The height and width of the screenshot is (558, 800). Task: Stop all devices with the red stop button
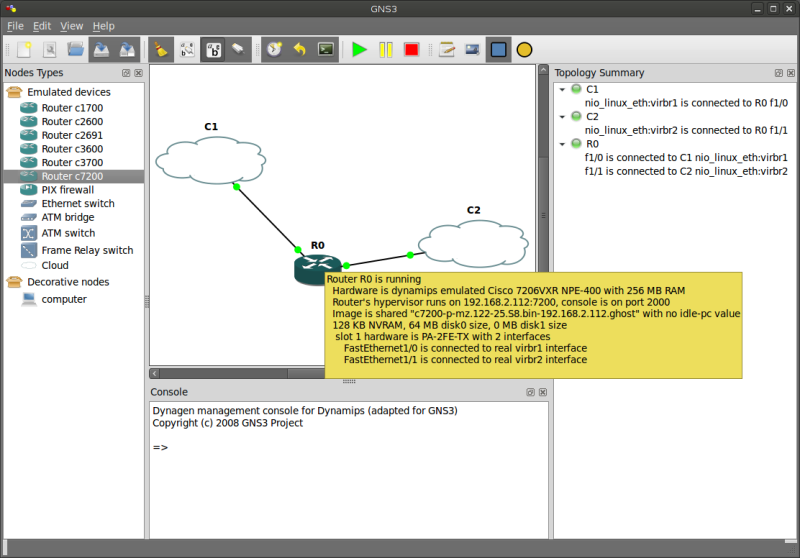point(411,49)
